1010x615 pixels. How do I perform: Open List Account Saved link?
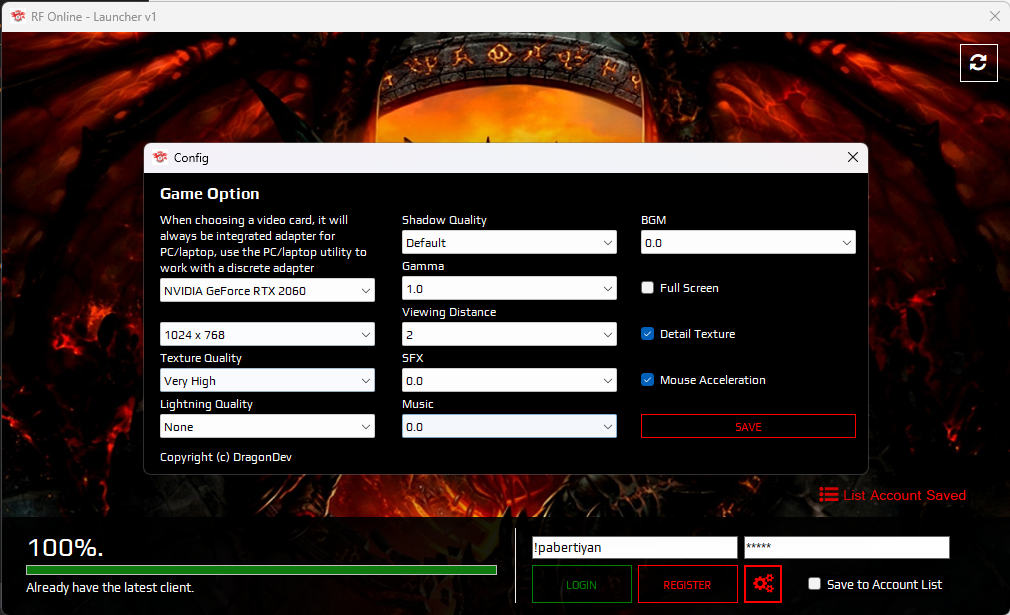click(904, 495)
